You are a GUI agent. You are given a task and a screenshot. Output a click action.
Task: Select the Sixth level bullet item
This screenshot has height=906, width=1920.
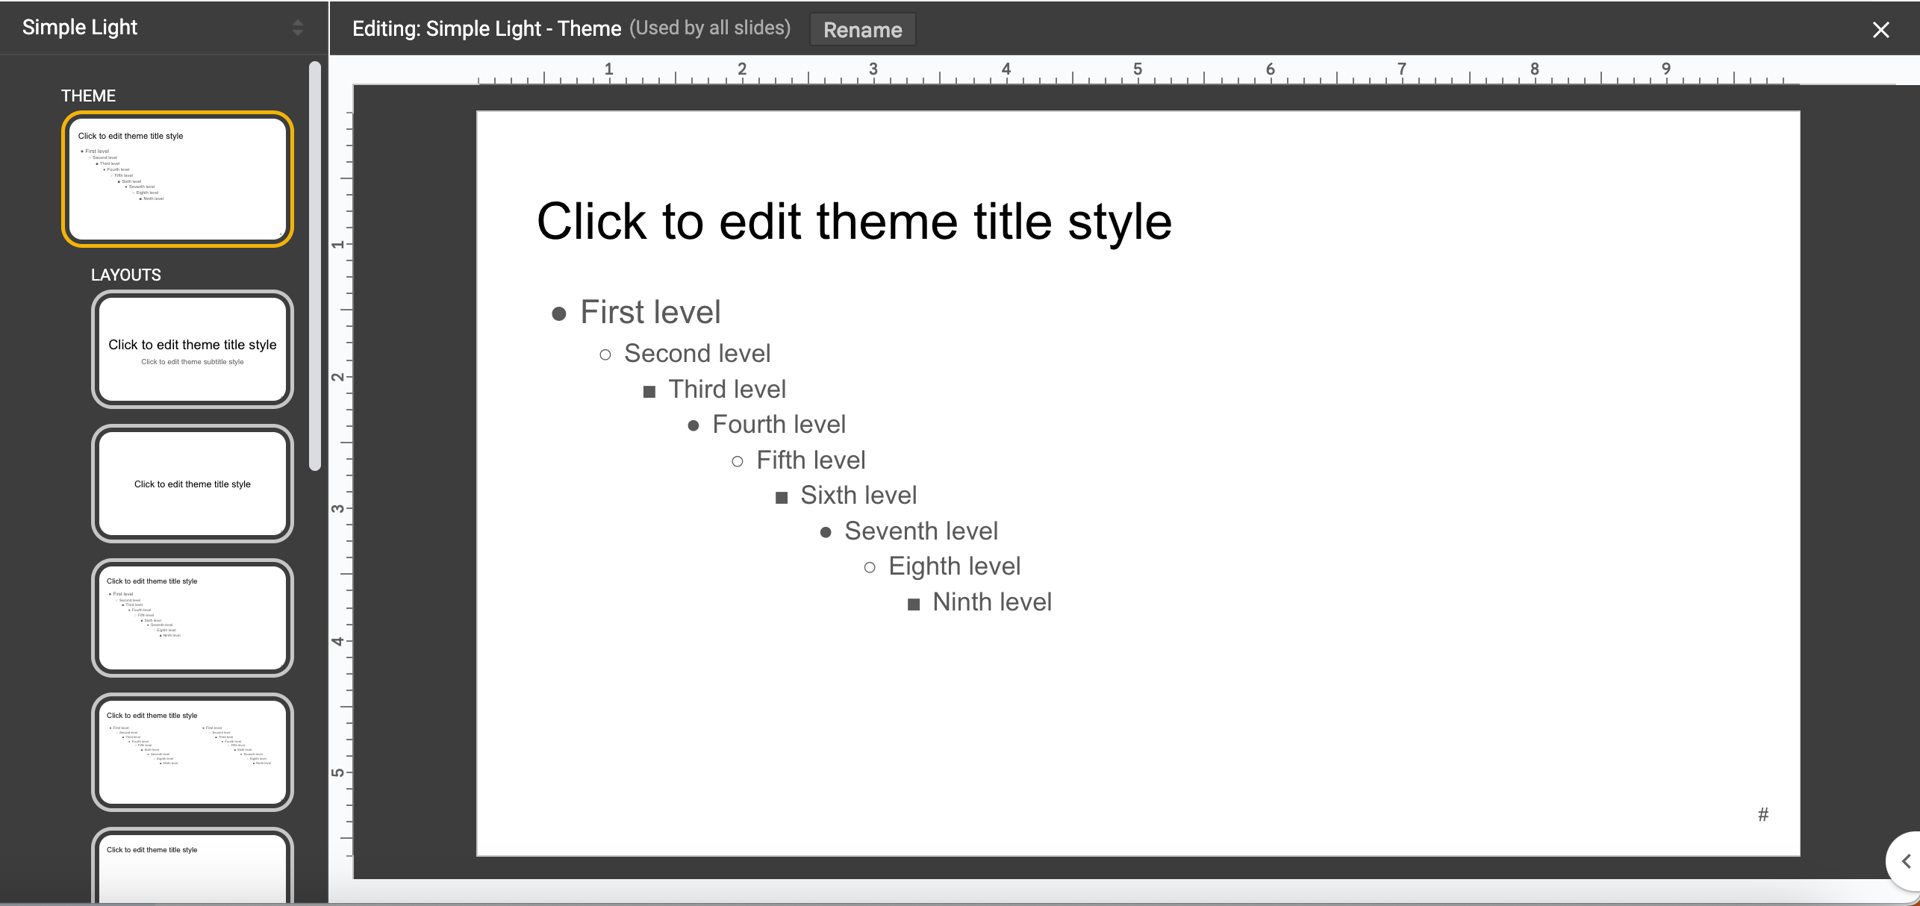858,494
